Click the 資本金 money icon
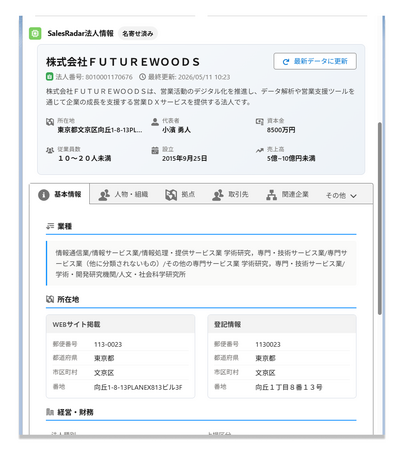Screen dimensions: 404x450 [260, 122]
